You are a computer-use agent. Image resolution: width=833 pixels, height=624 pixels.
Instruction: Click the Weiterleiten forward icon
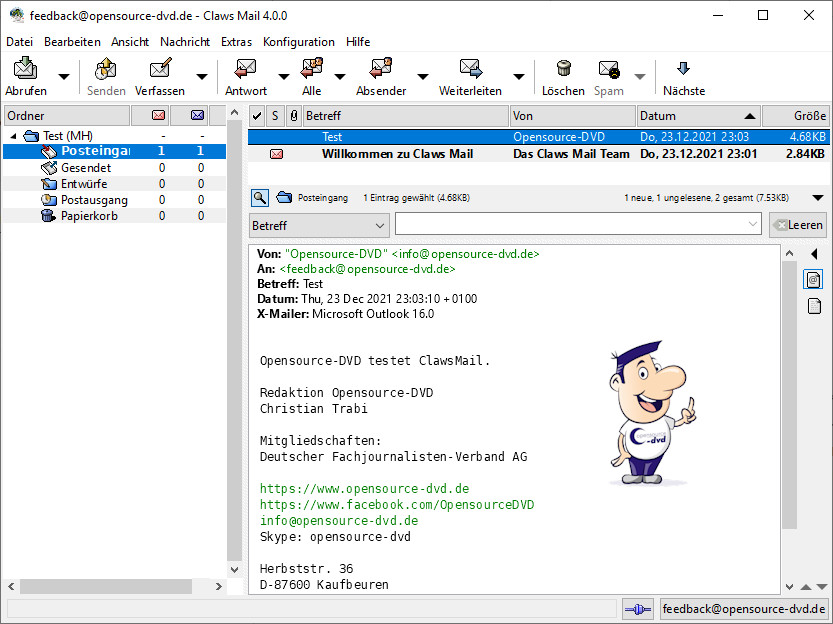point(470,69)
